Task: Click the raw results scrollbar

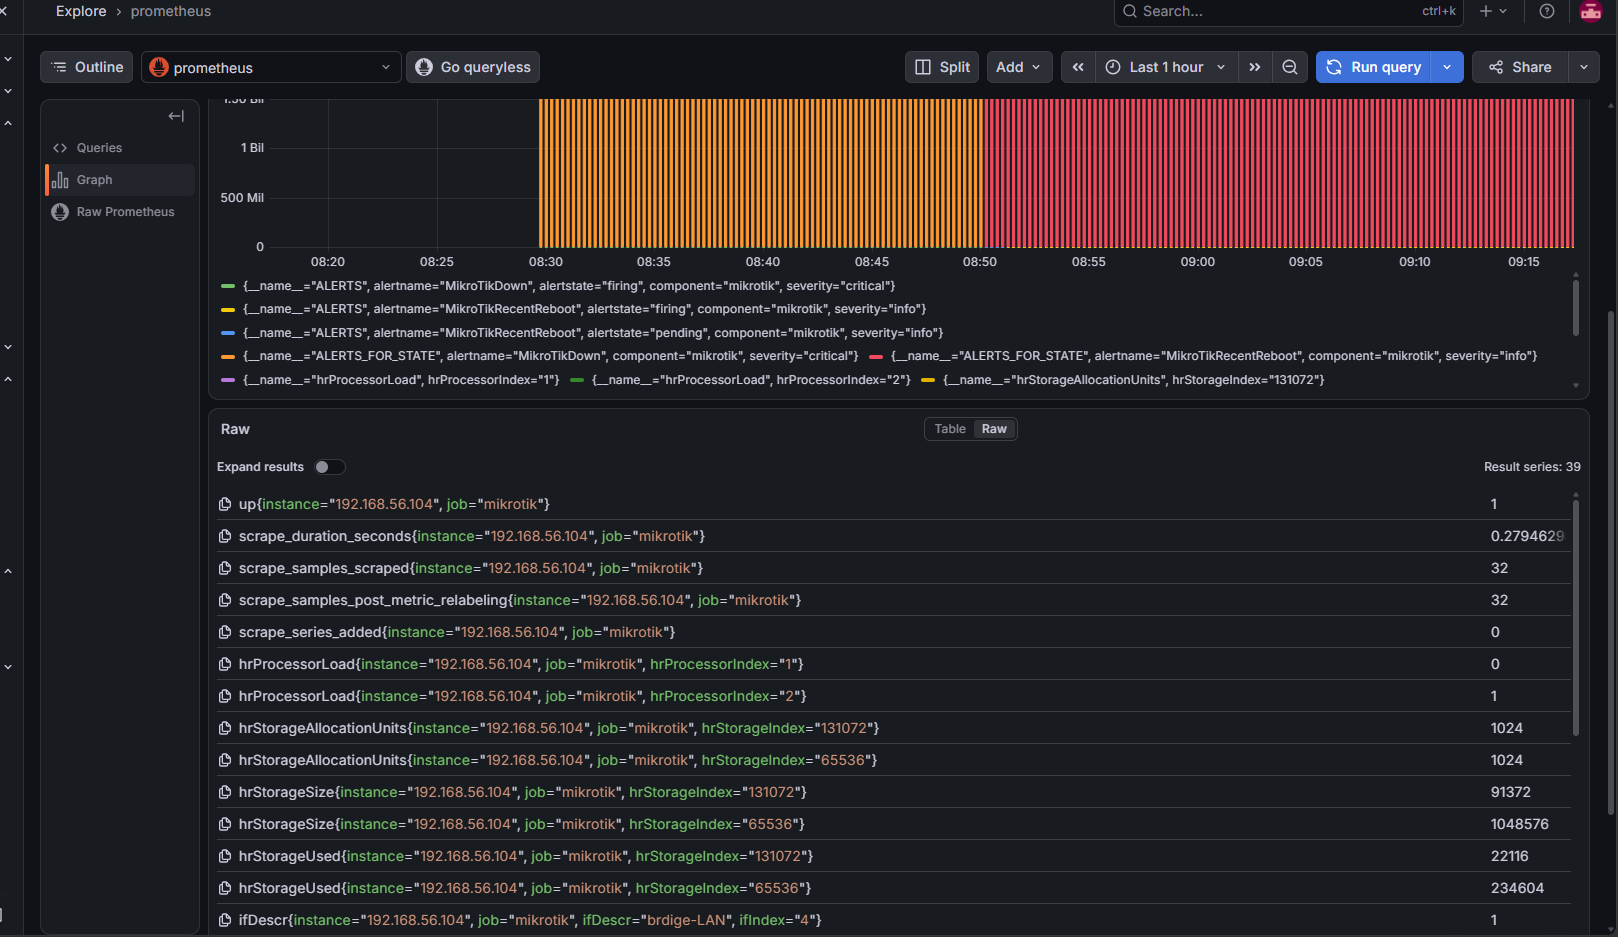Action: pos(1576,617)
